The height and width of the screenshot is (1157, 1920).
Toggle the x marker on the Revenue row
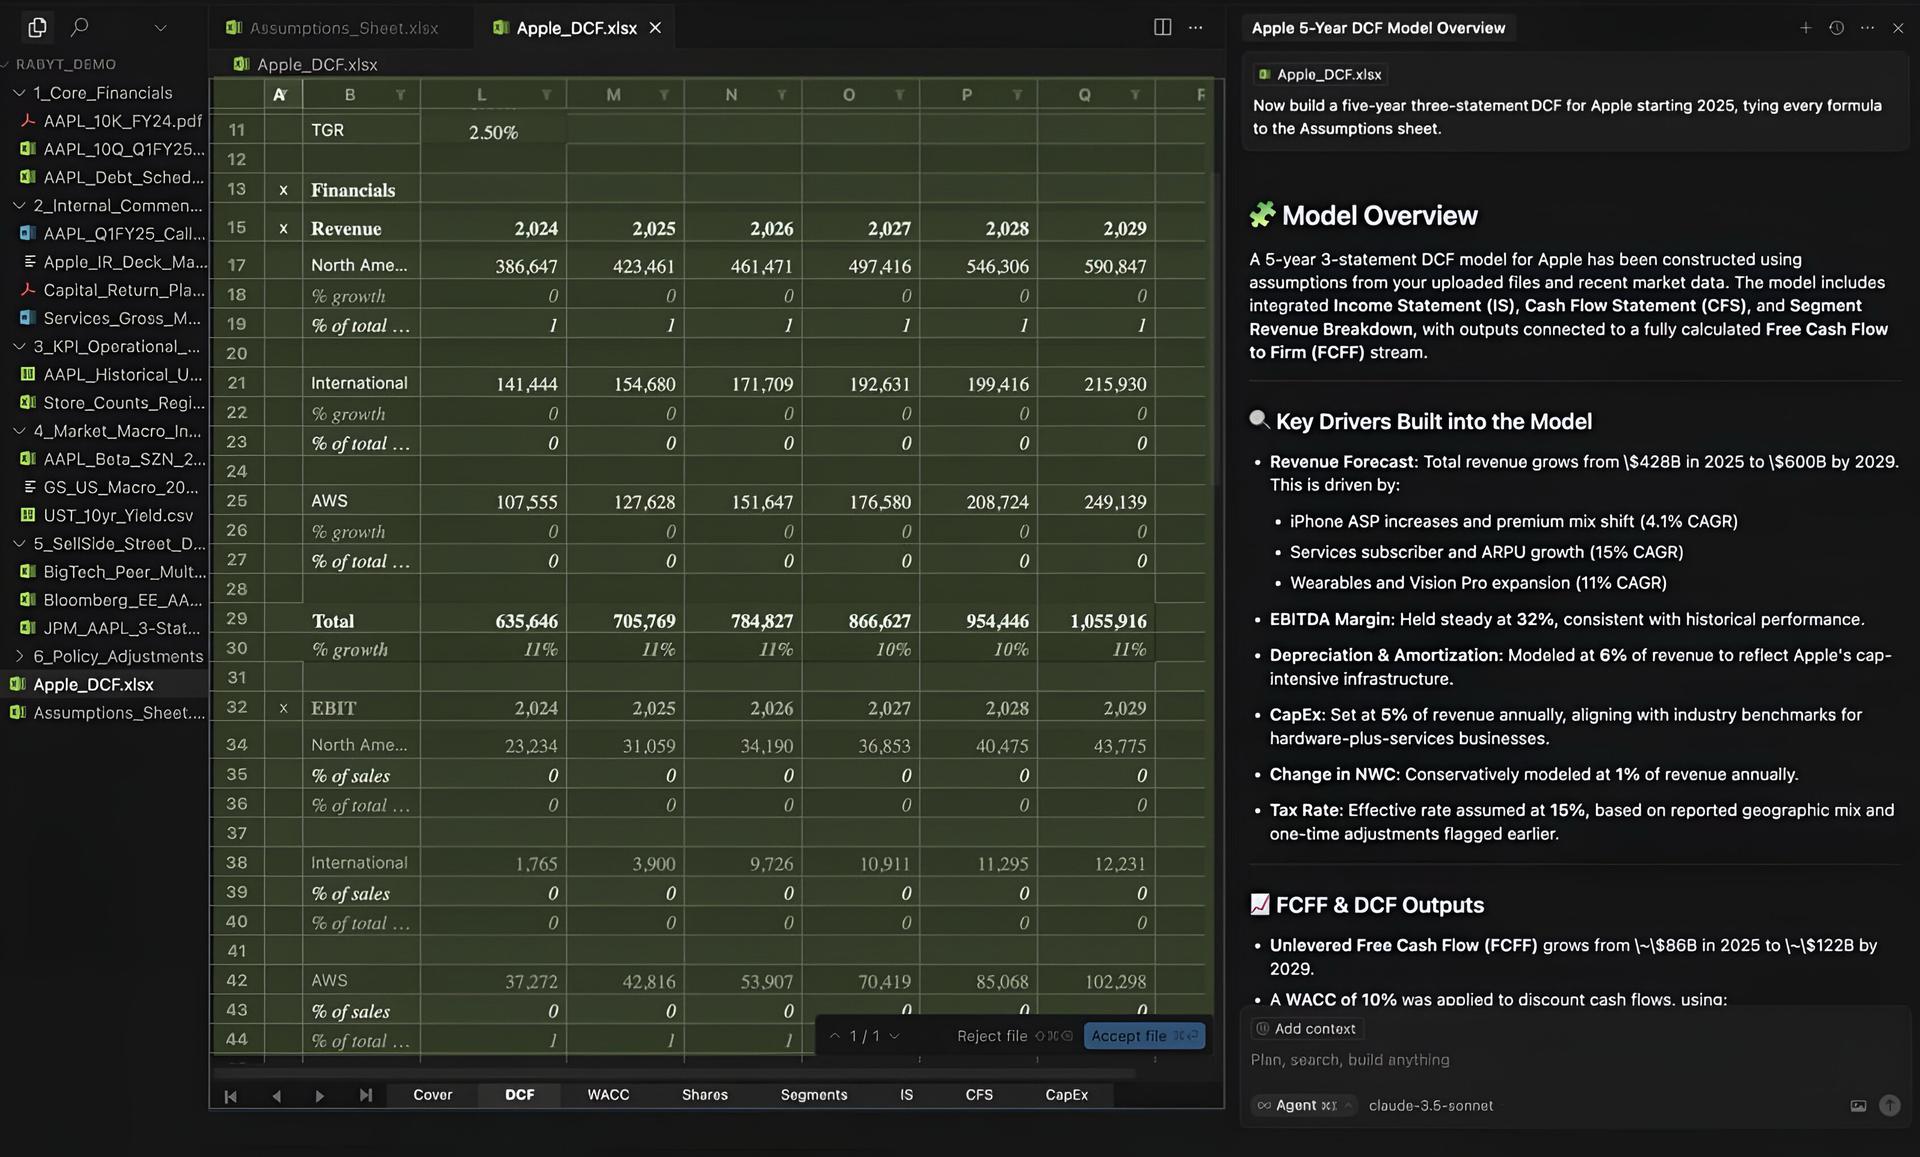point(283,229)
